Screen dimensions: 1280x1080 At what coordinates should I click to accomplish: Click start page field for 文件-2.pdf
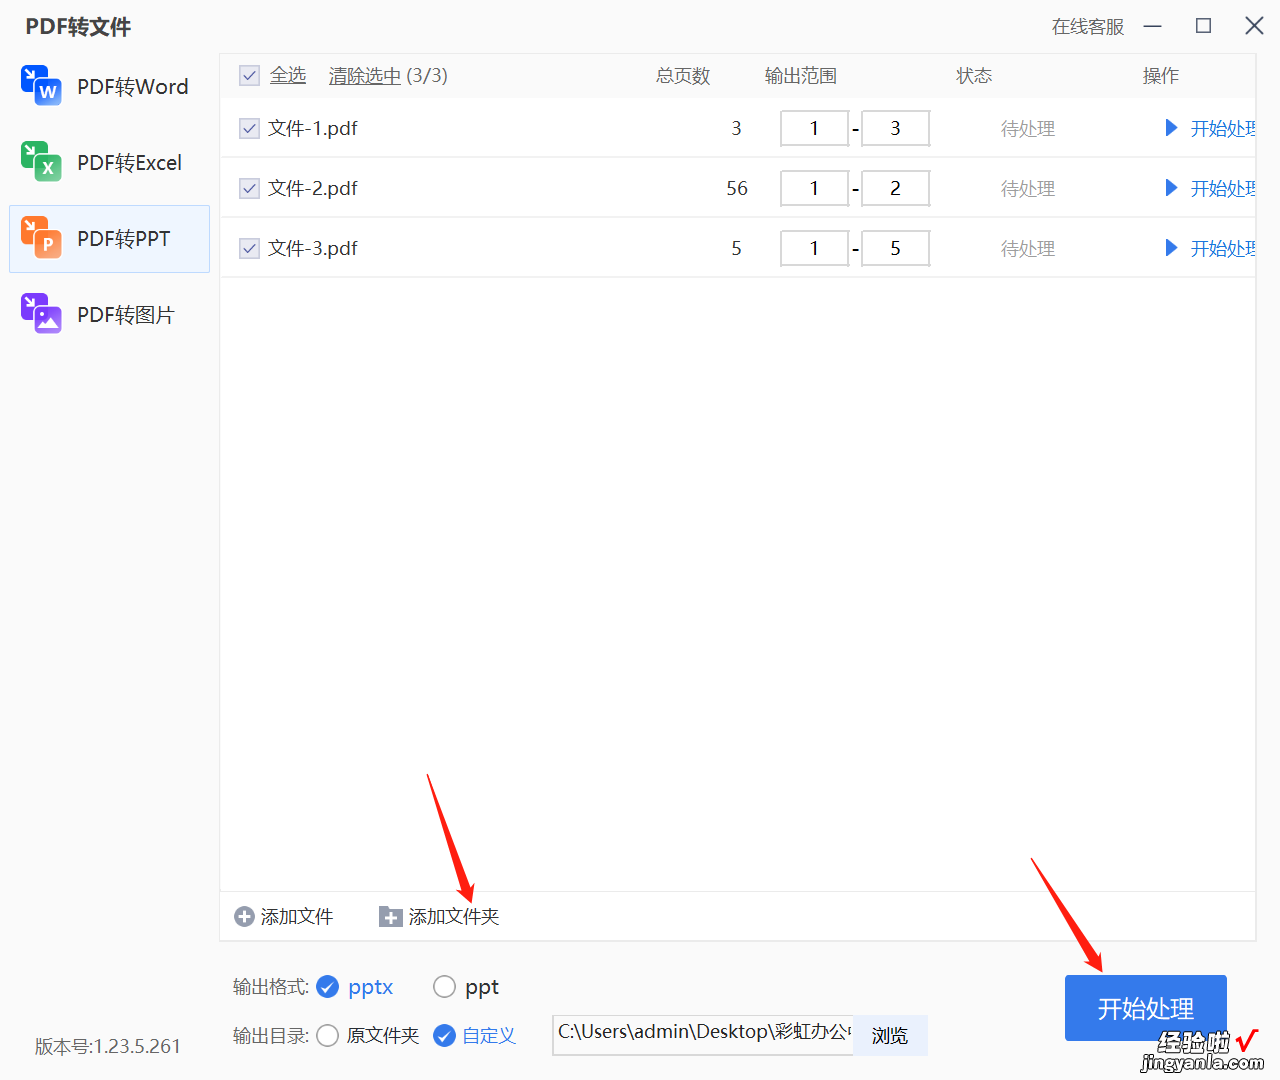(814, 188)
